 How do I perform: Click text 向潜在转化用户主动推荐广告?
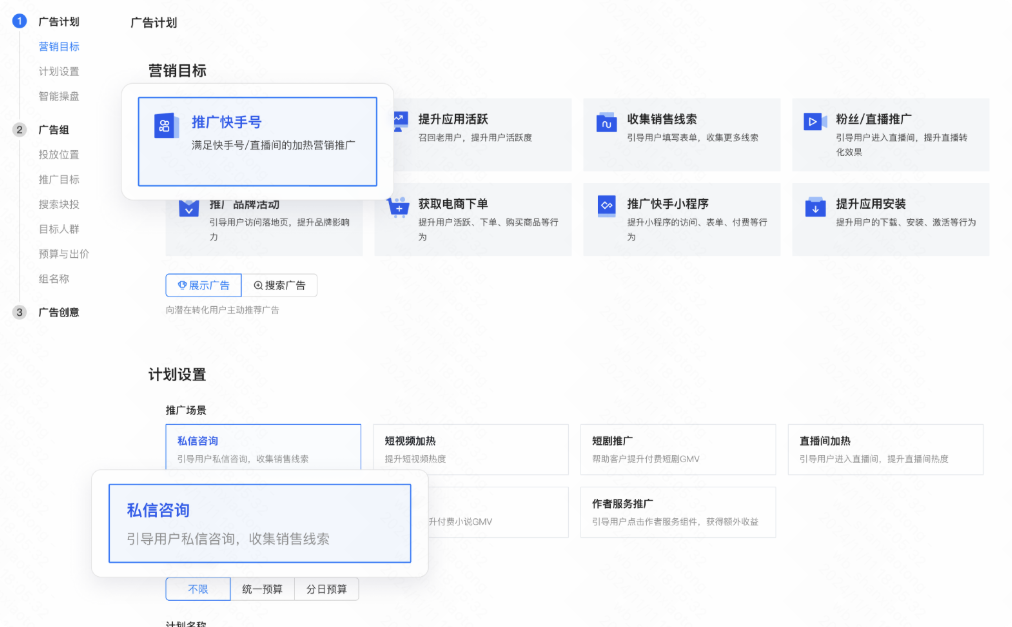click(222, 310)
